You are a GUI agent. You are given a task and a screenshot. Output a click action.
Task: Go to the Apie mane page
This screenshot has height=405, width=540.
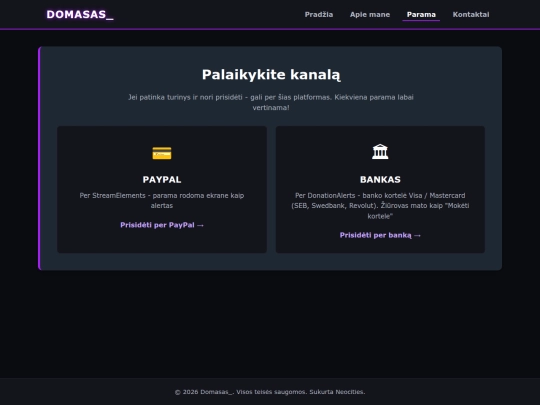tap(370, 14)
